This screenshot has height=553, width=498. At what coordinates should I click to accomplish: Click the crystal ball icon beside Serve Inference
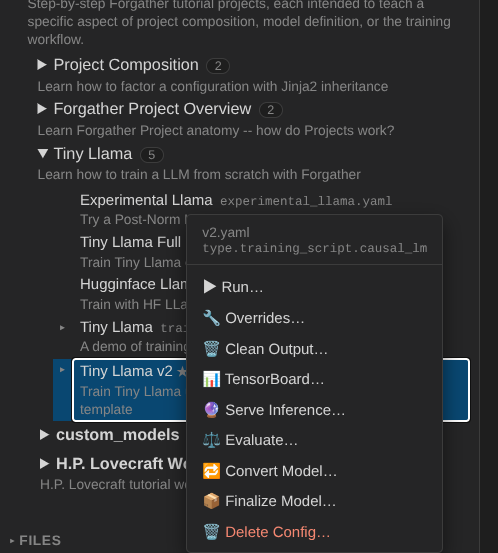pyautogui.click(x=211, y=410)
